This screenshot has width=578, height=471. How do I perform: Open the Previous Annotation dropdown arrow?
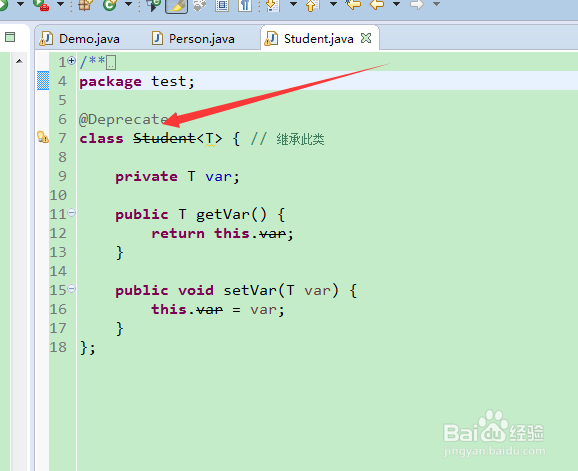point(333,4)
